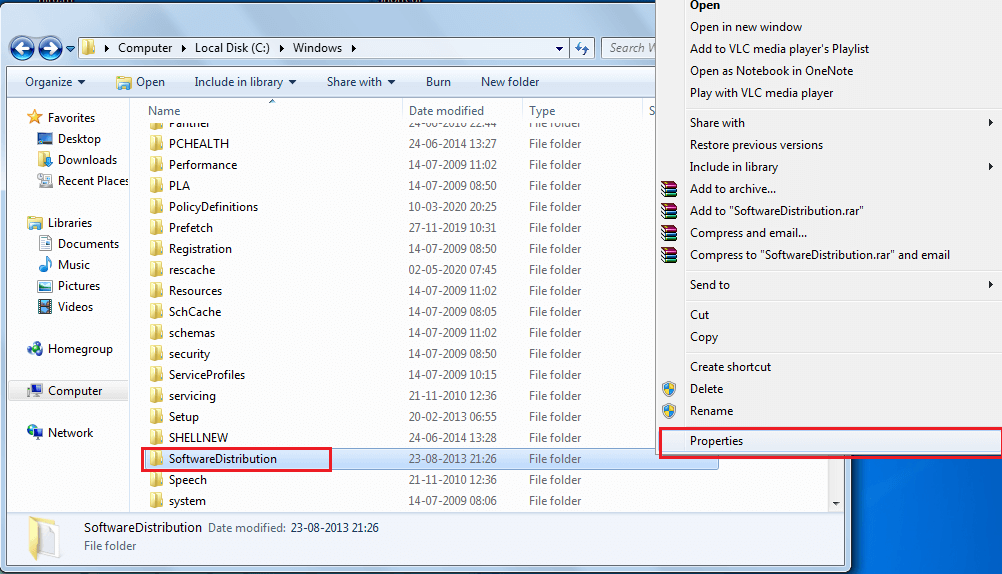This screenshot has height=574, width=1002.
Task: Select Restore previous versions menu entry
Action: pyautogui.click(x=756, y=145)
